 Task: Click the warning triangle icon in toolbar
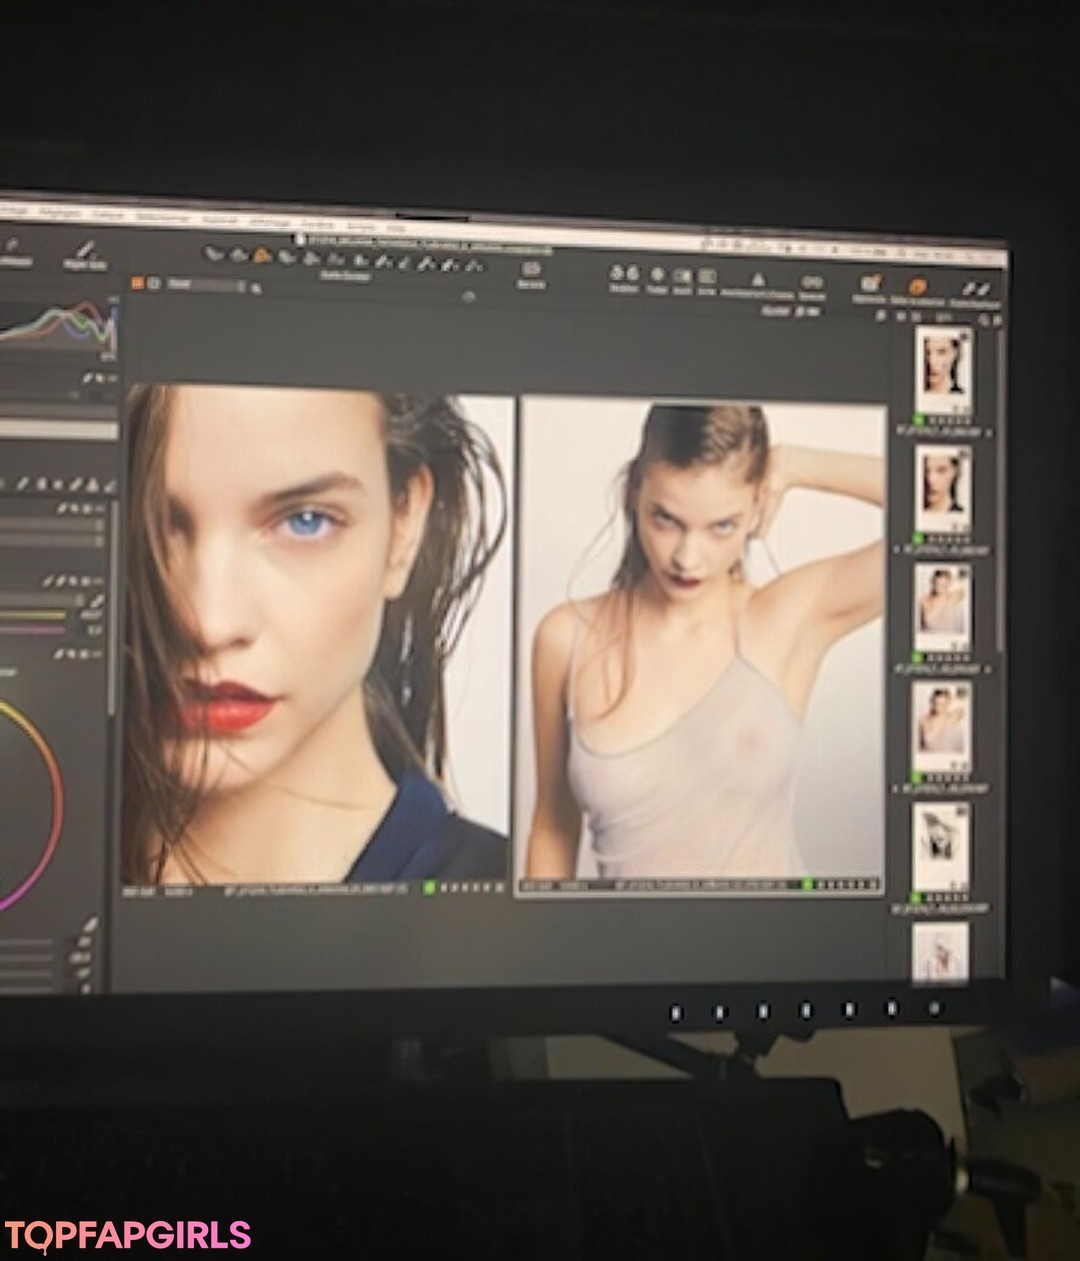[x=757, y=279]
